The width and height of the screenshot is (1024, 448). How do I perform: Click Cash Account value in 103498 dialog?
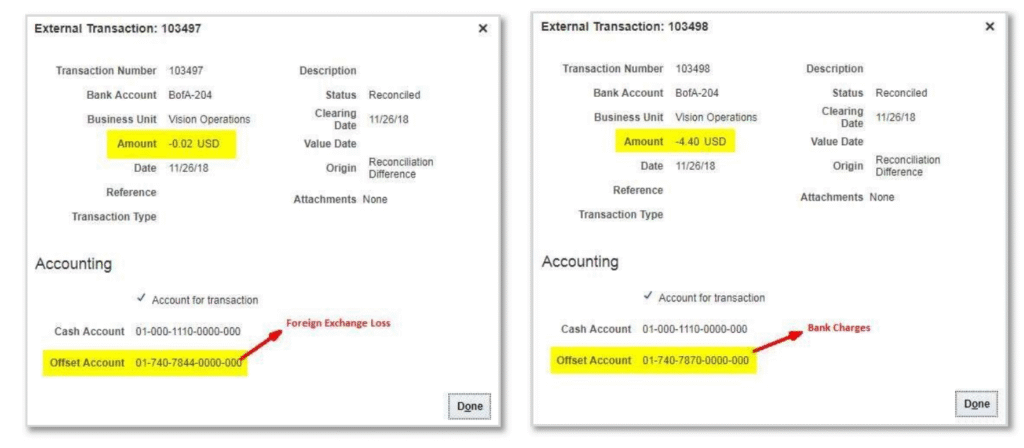pos(695,329)
